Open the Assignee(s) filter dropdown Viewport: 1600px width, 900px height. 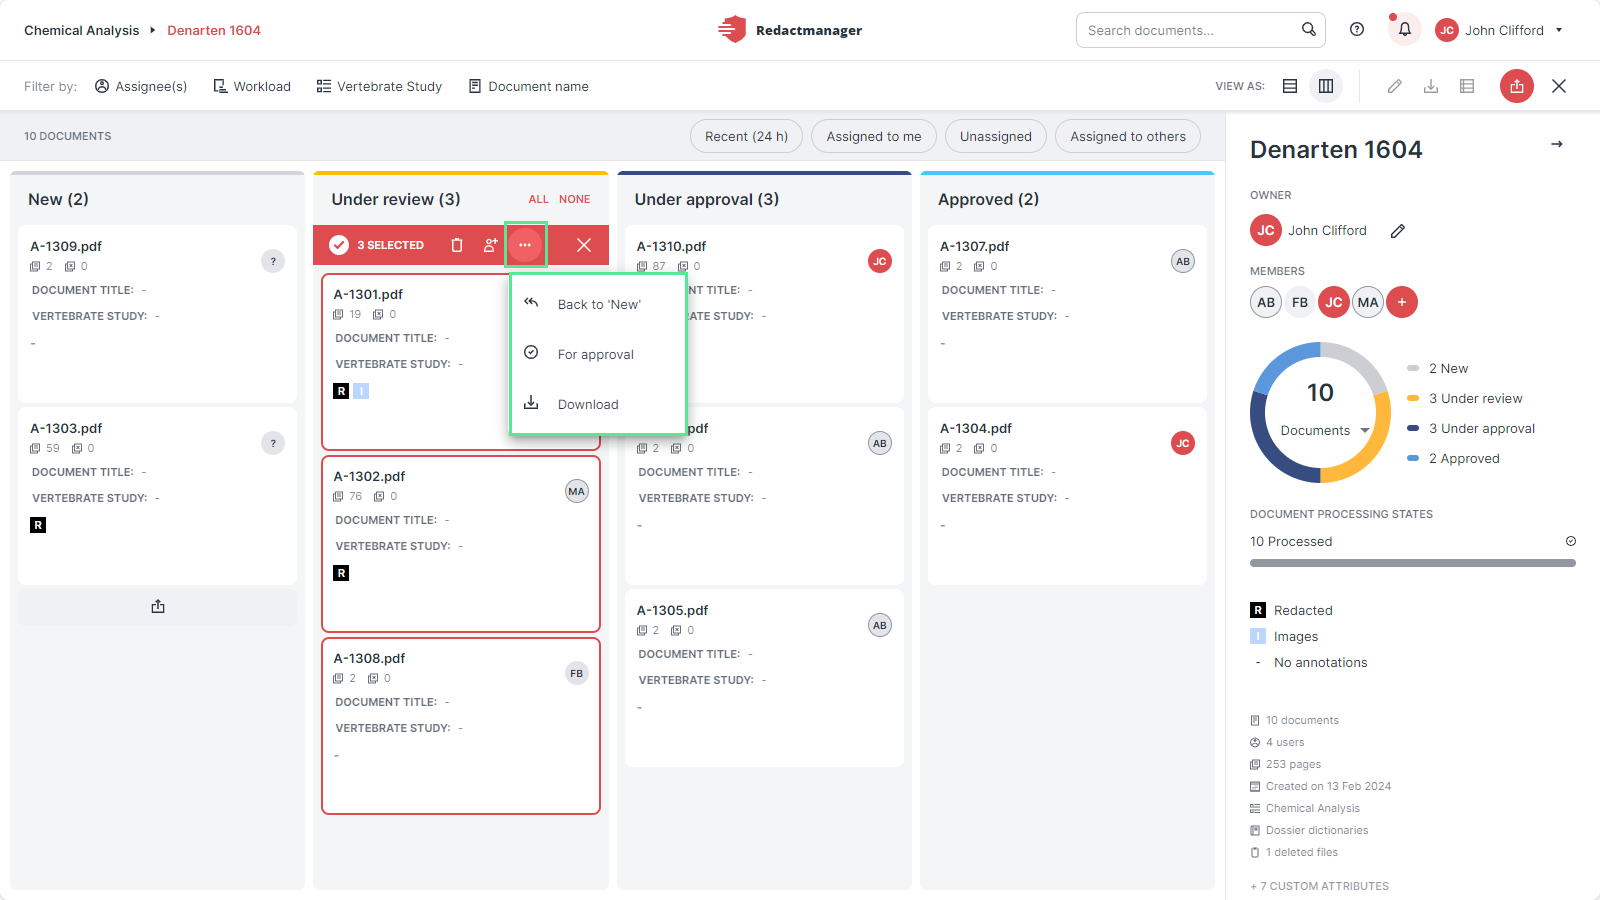(141, 86)
